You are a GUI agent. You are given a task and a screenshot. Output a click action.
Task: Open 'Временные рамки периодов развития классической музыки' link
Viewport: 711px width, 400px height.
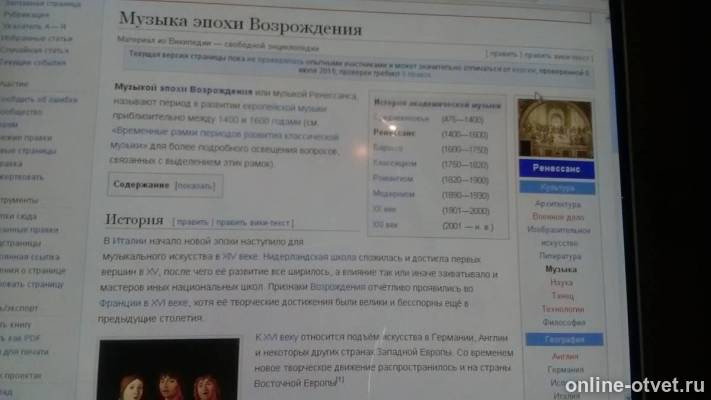pos(224,138)
